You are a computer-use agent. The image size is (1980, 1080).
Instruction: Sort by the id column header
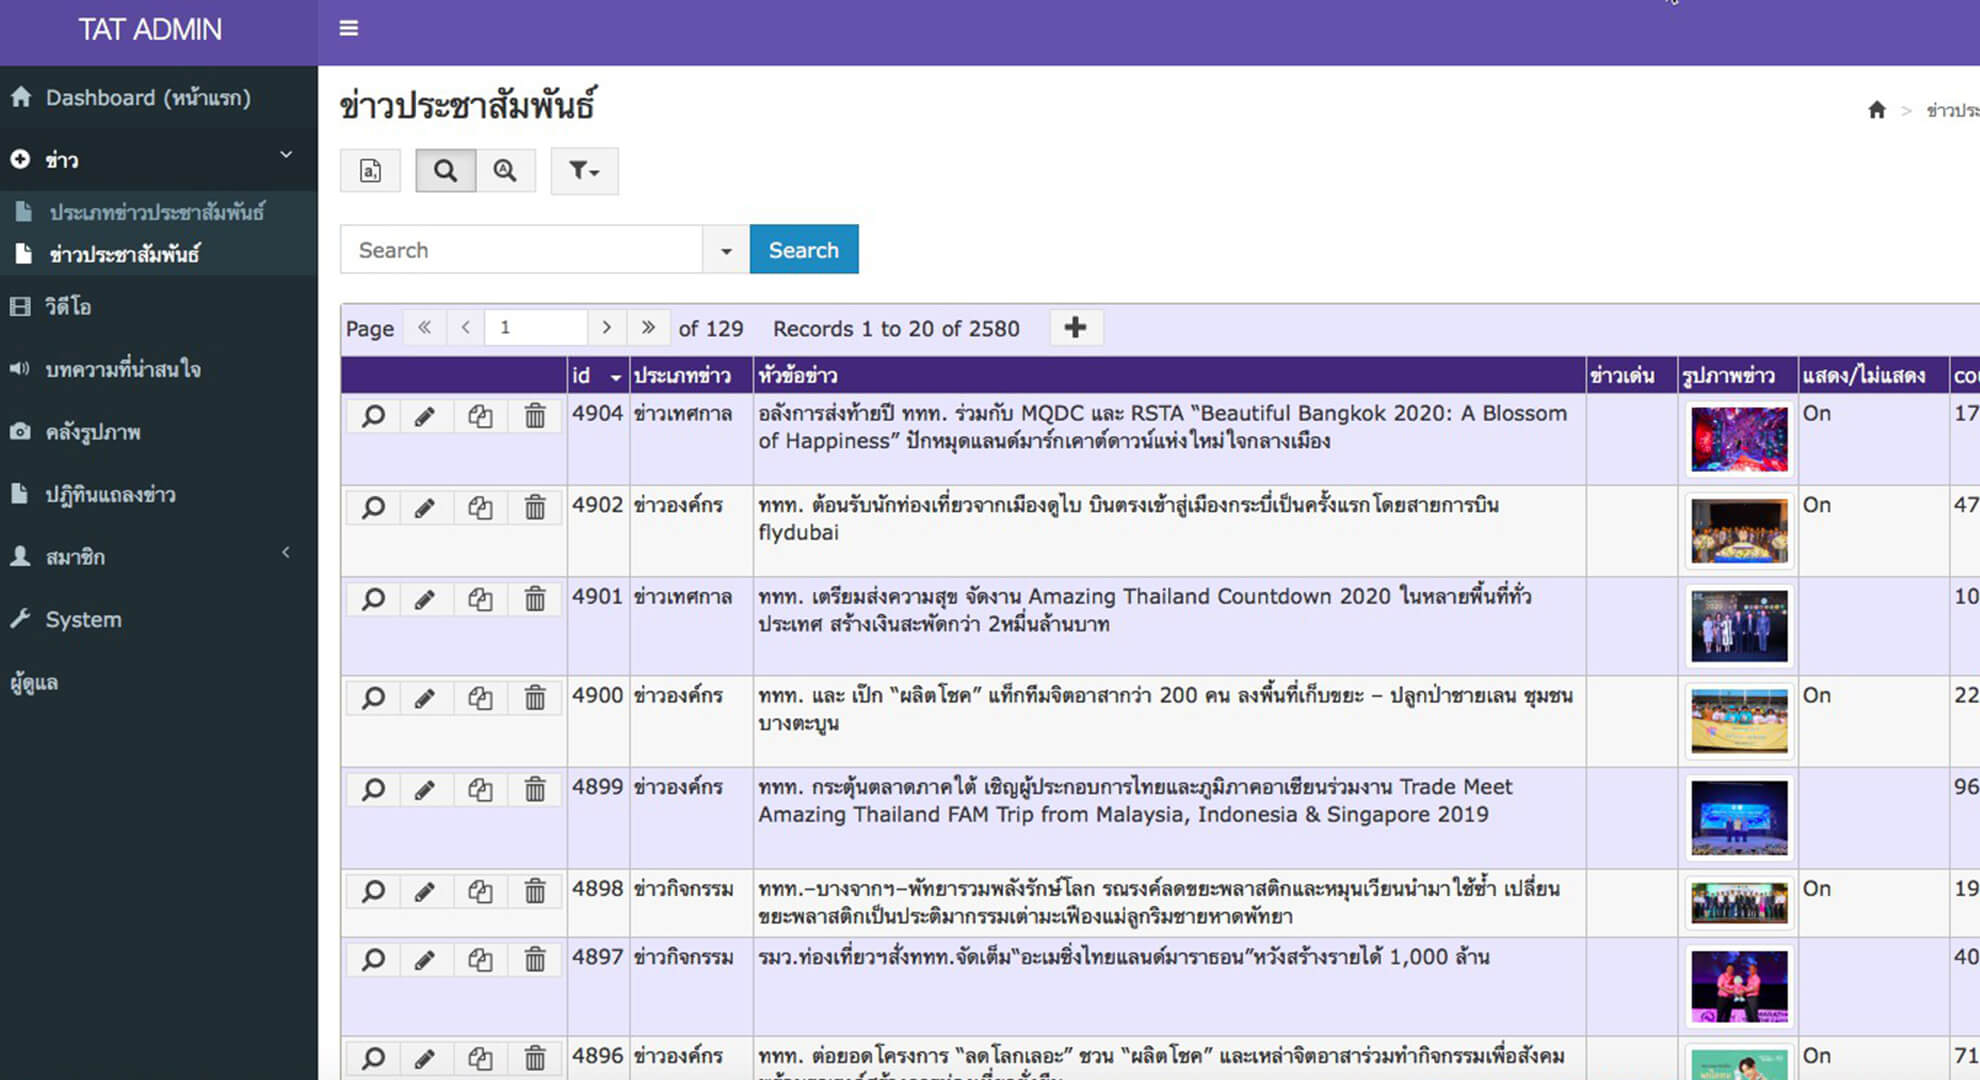coord(597,376)
